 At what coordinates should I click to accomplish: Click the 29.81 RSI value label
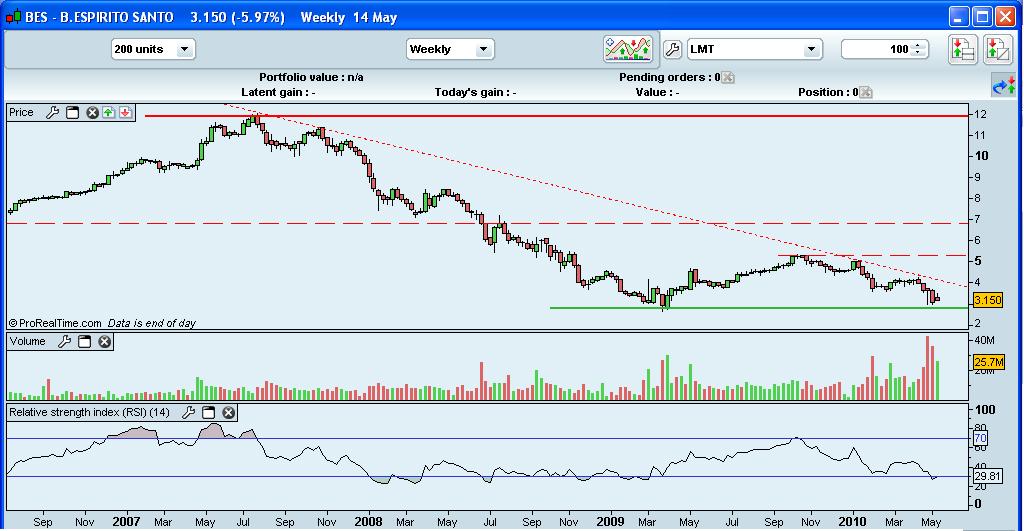[987, 476]
